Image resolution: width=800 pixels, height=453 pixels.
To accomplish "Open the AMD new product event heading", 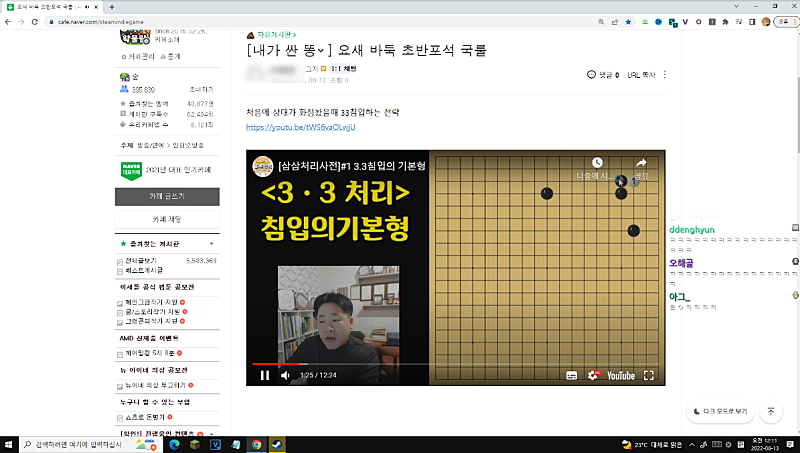I will [149, 338].
